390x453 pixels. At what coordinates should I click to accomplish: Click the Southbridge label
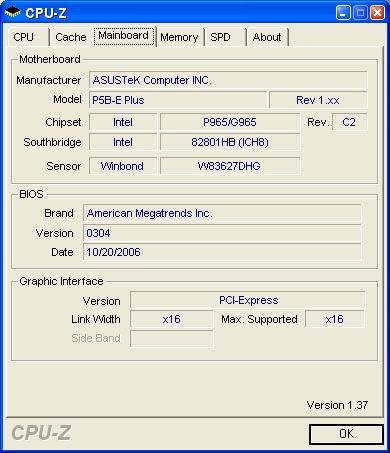(x=52, y=142)
